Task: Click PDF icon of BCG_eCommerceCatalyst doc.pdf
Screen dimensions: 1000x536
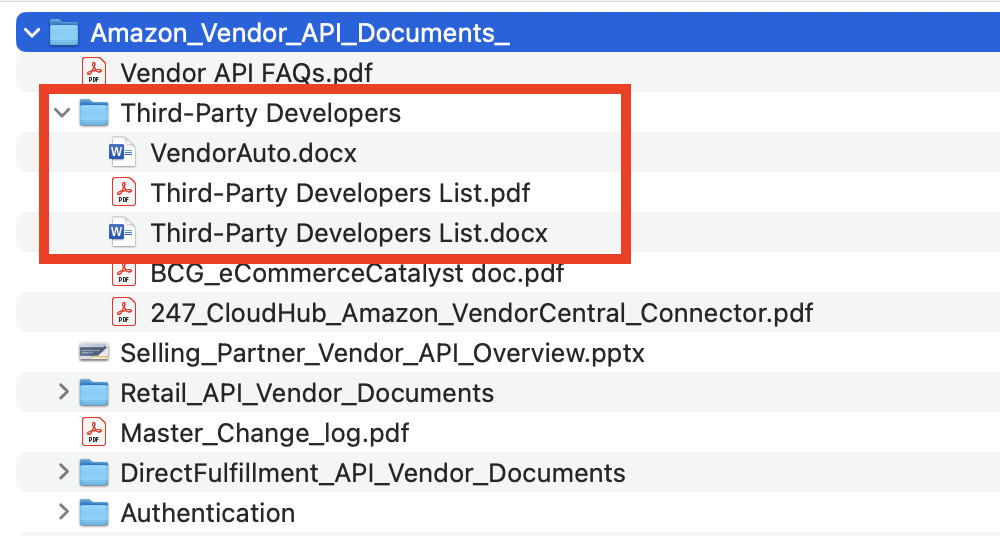Action: [x=124, y=274]
